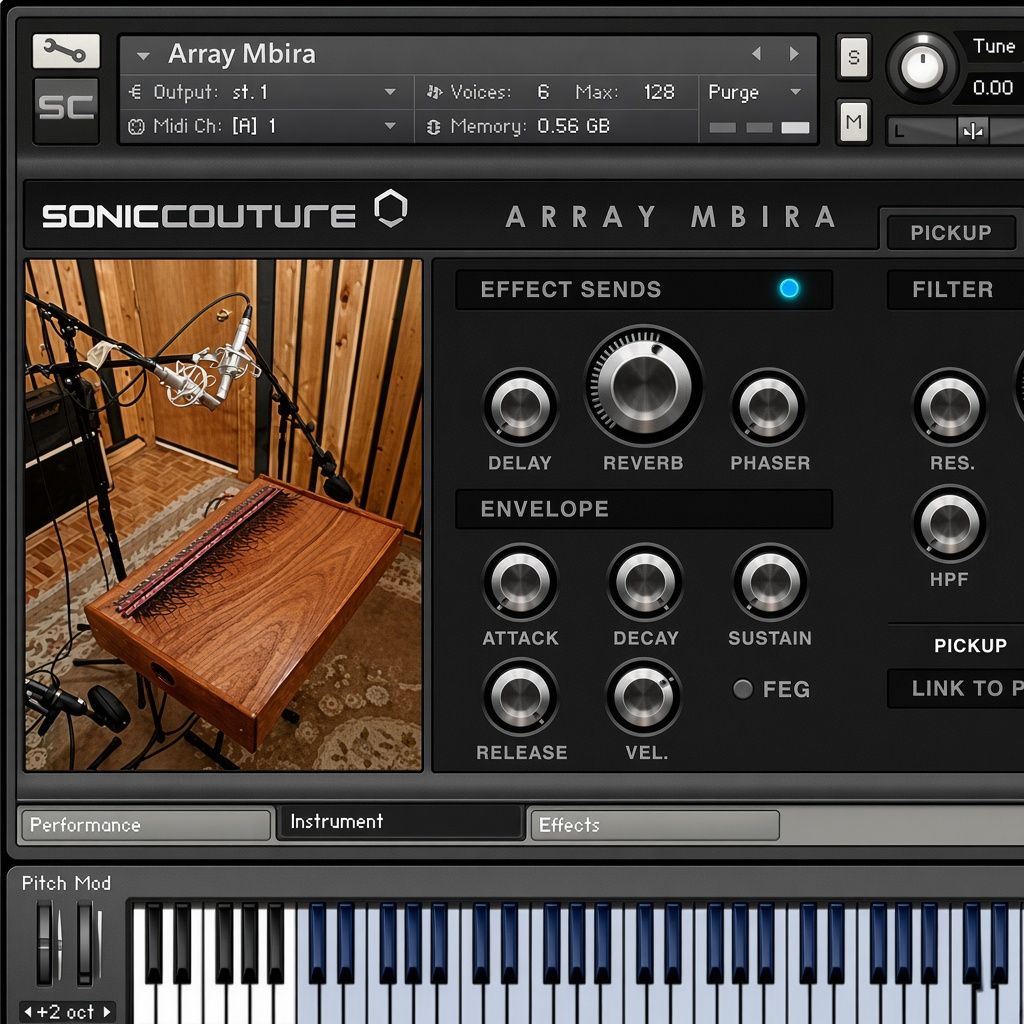Click the HPF filter knob
1024x1024 pixels.
click(950, 523)
